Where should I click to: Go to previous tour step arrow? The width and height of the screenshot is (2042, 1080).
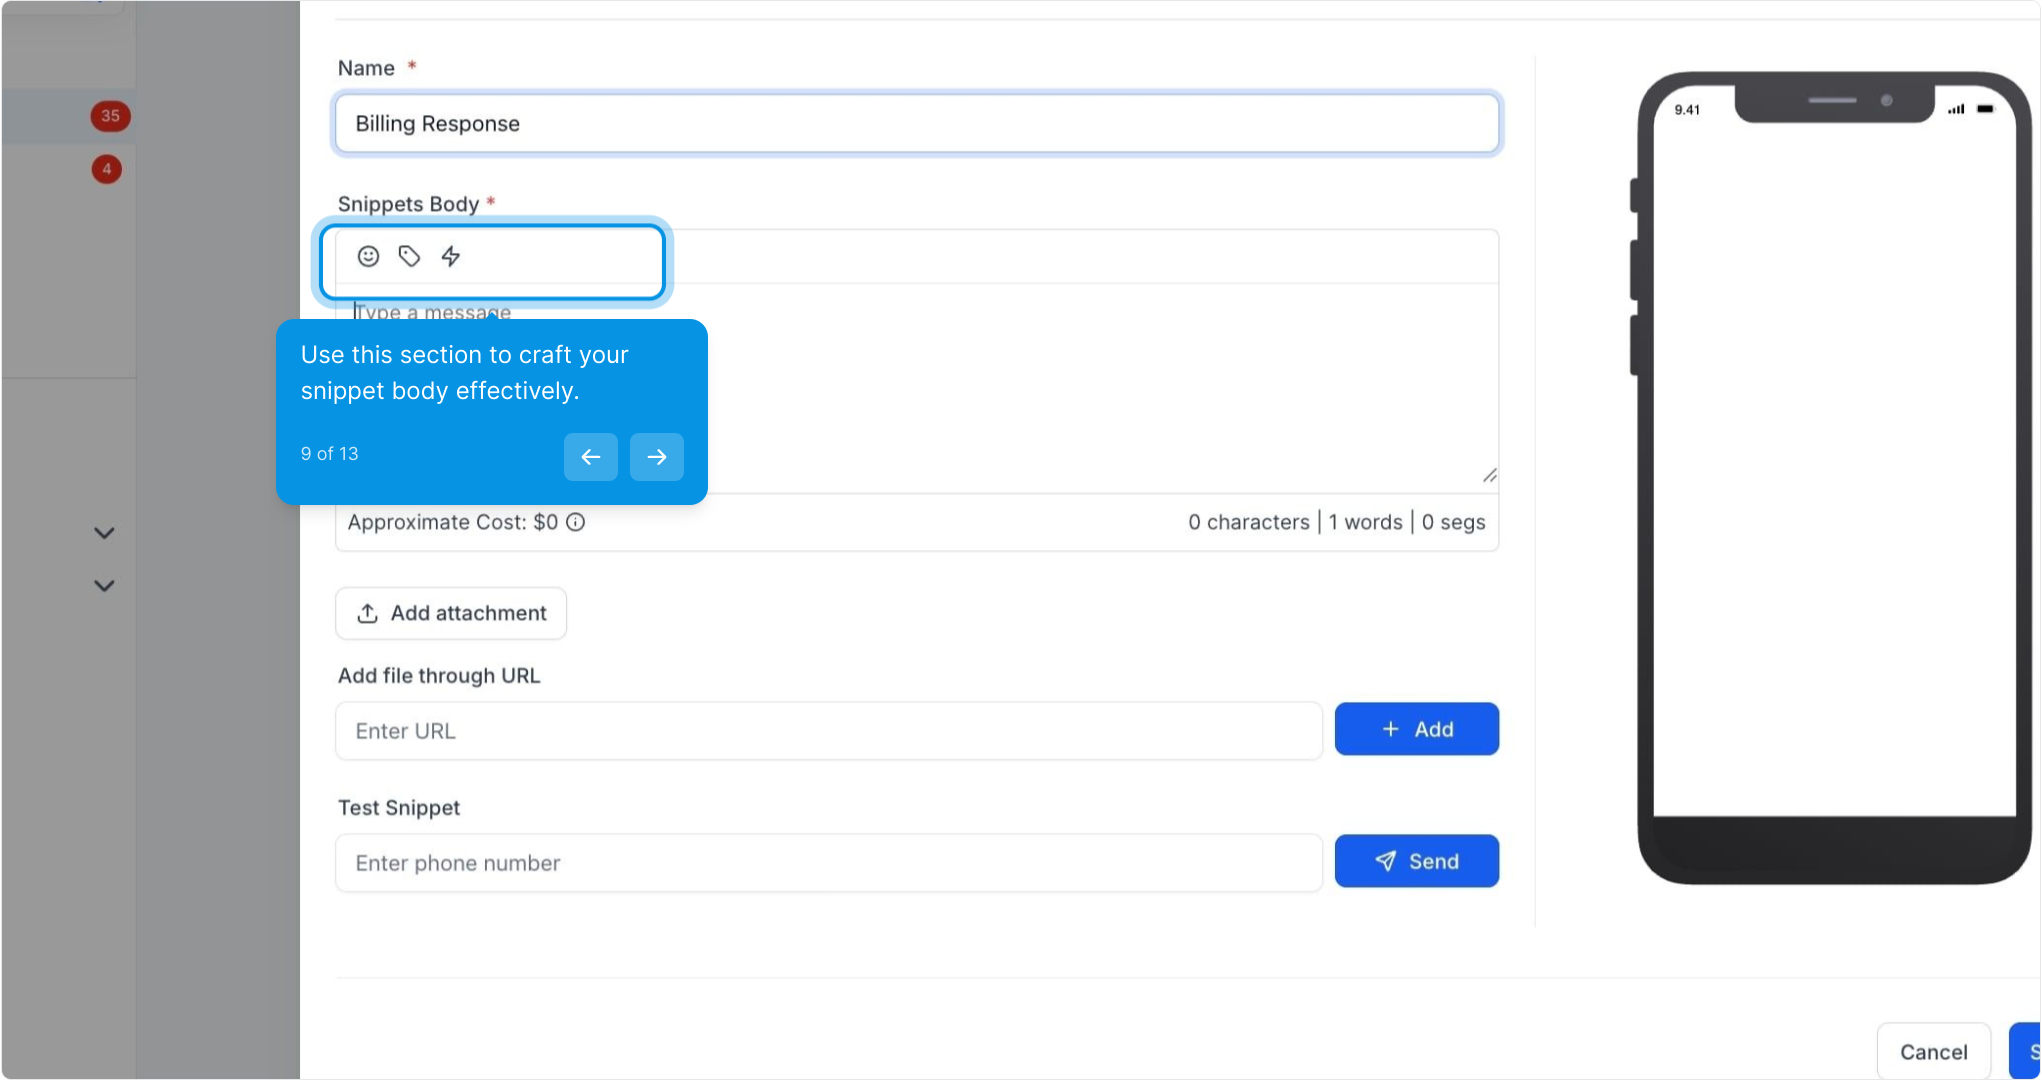[590, 457]
